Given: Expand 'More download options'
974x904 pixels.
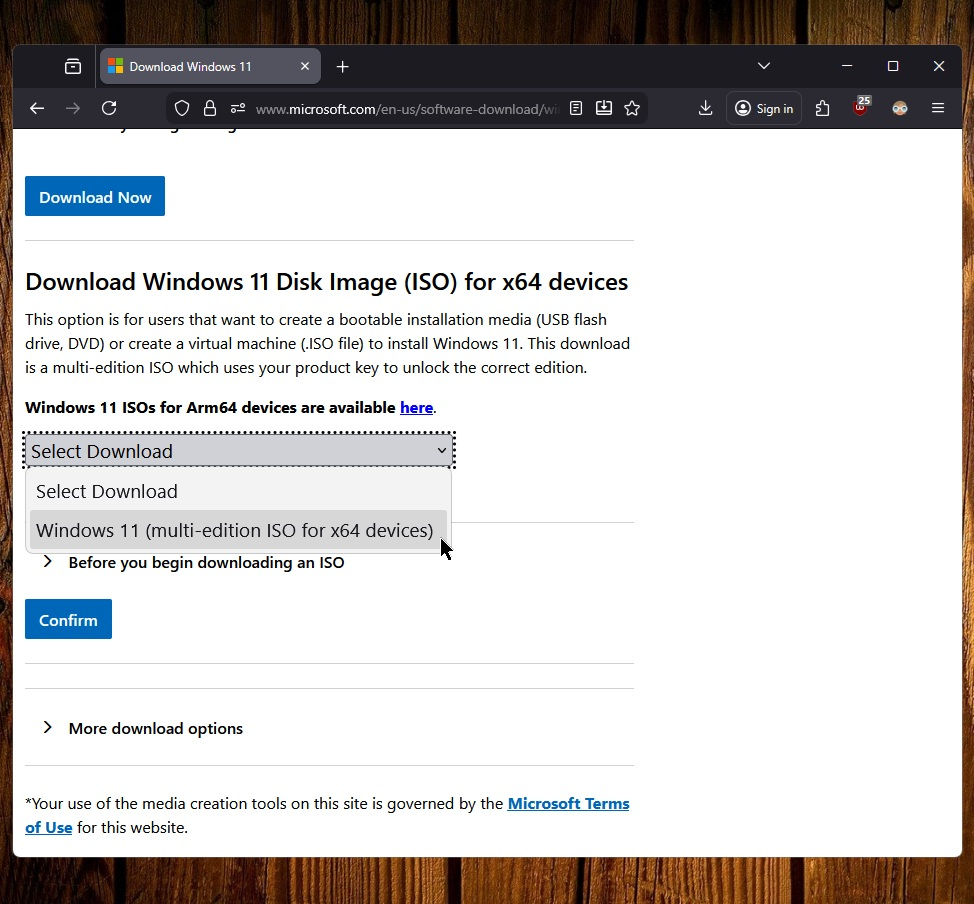Looking at the screenshot, I should point(155,728).
